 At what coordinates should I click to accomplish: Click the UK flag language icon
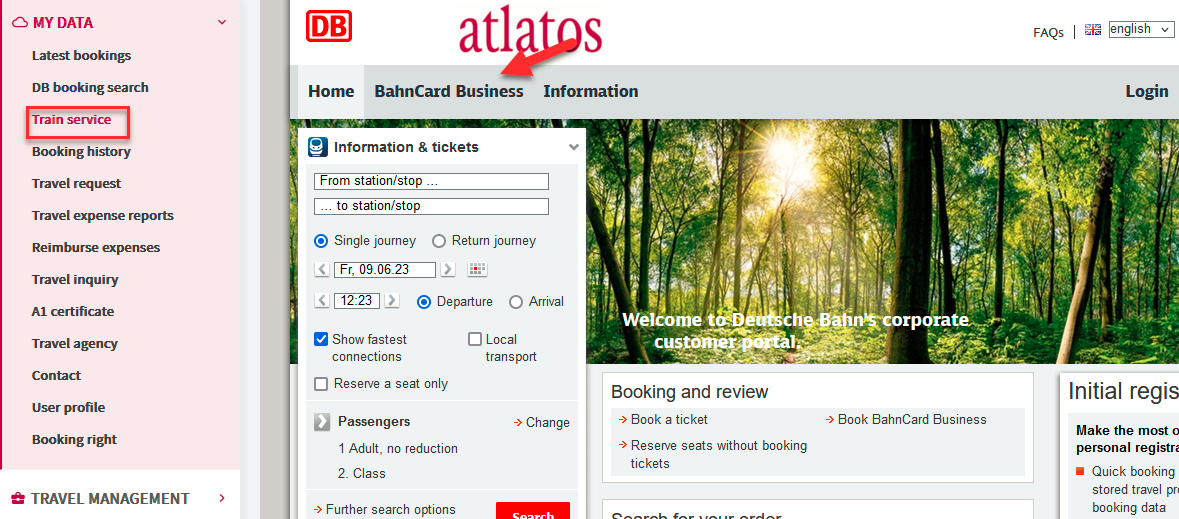(1093, 30)
